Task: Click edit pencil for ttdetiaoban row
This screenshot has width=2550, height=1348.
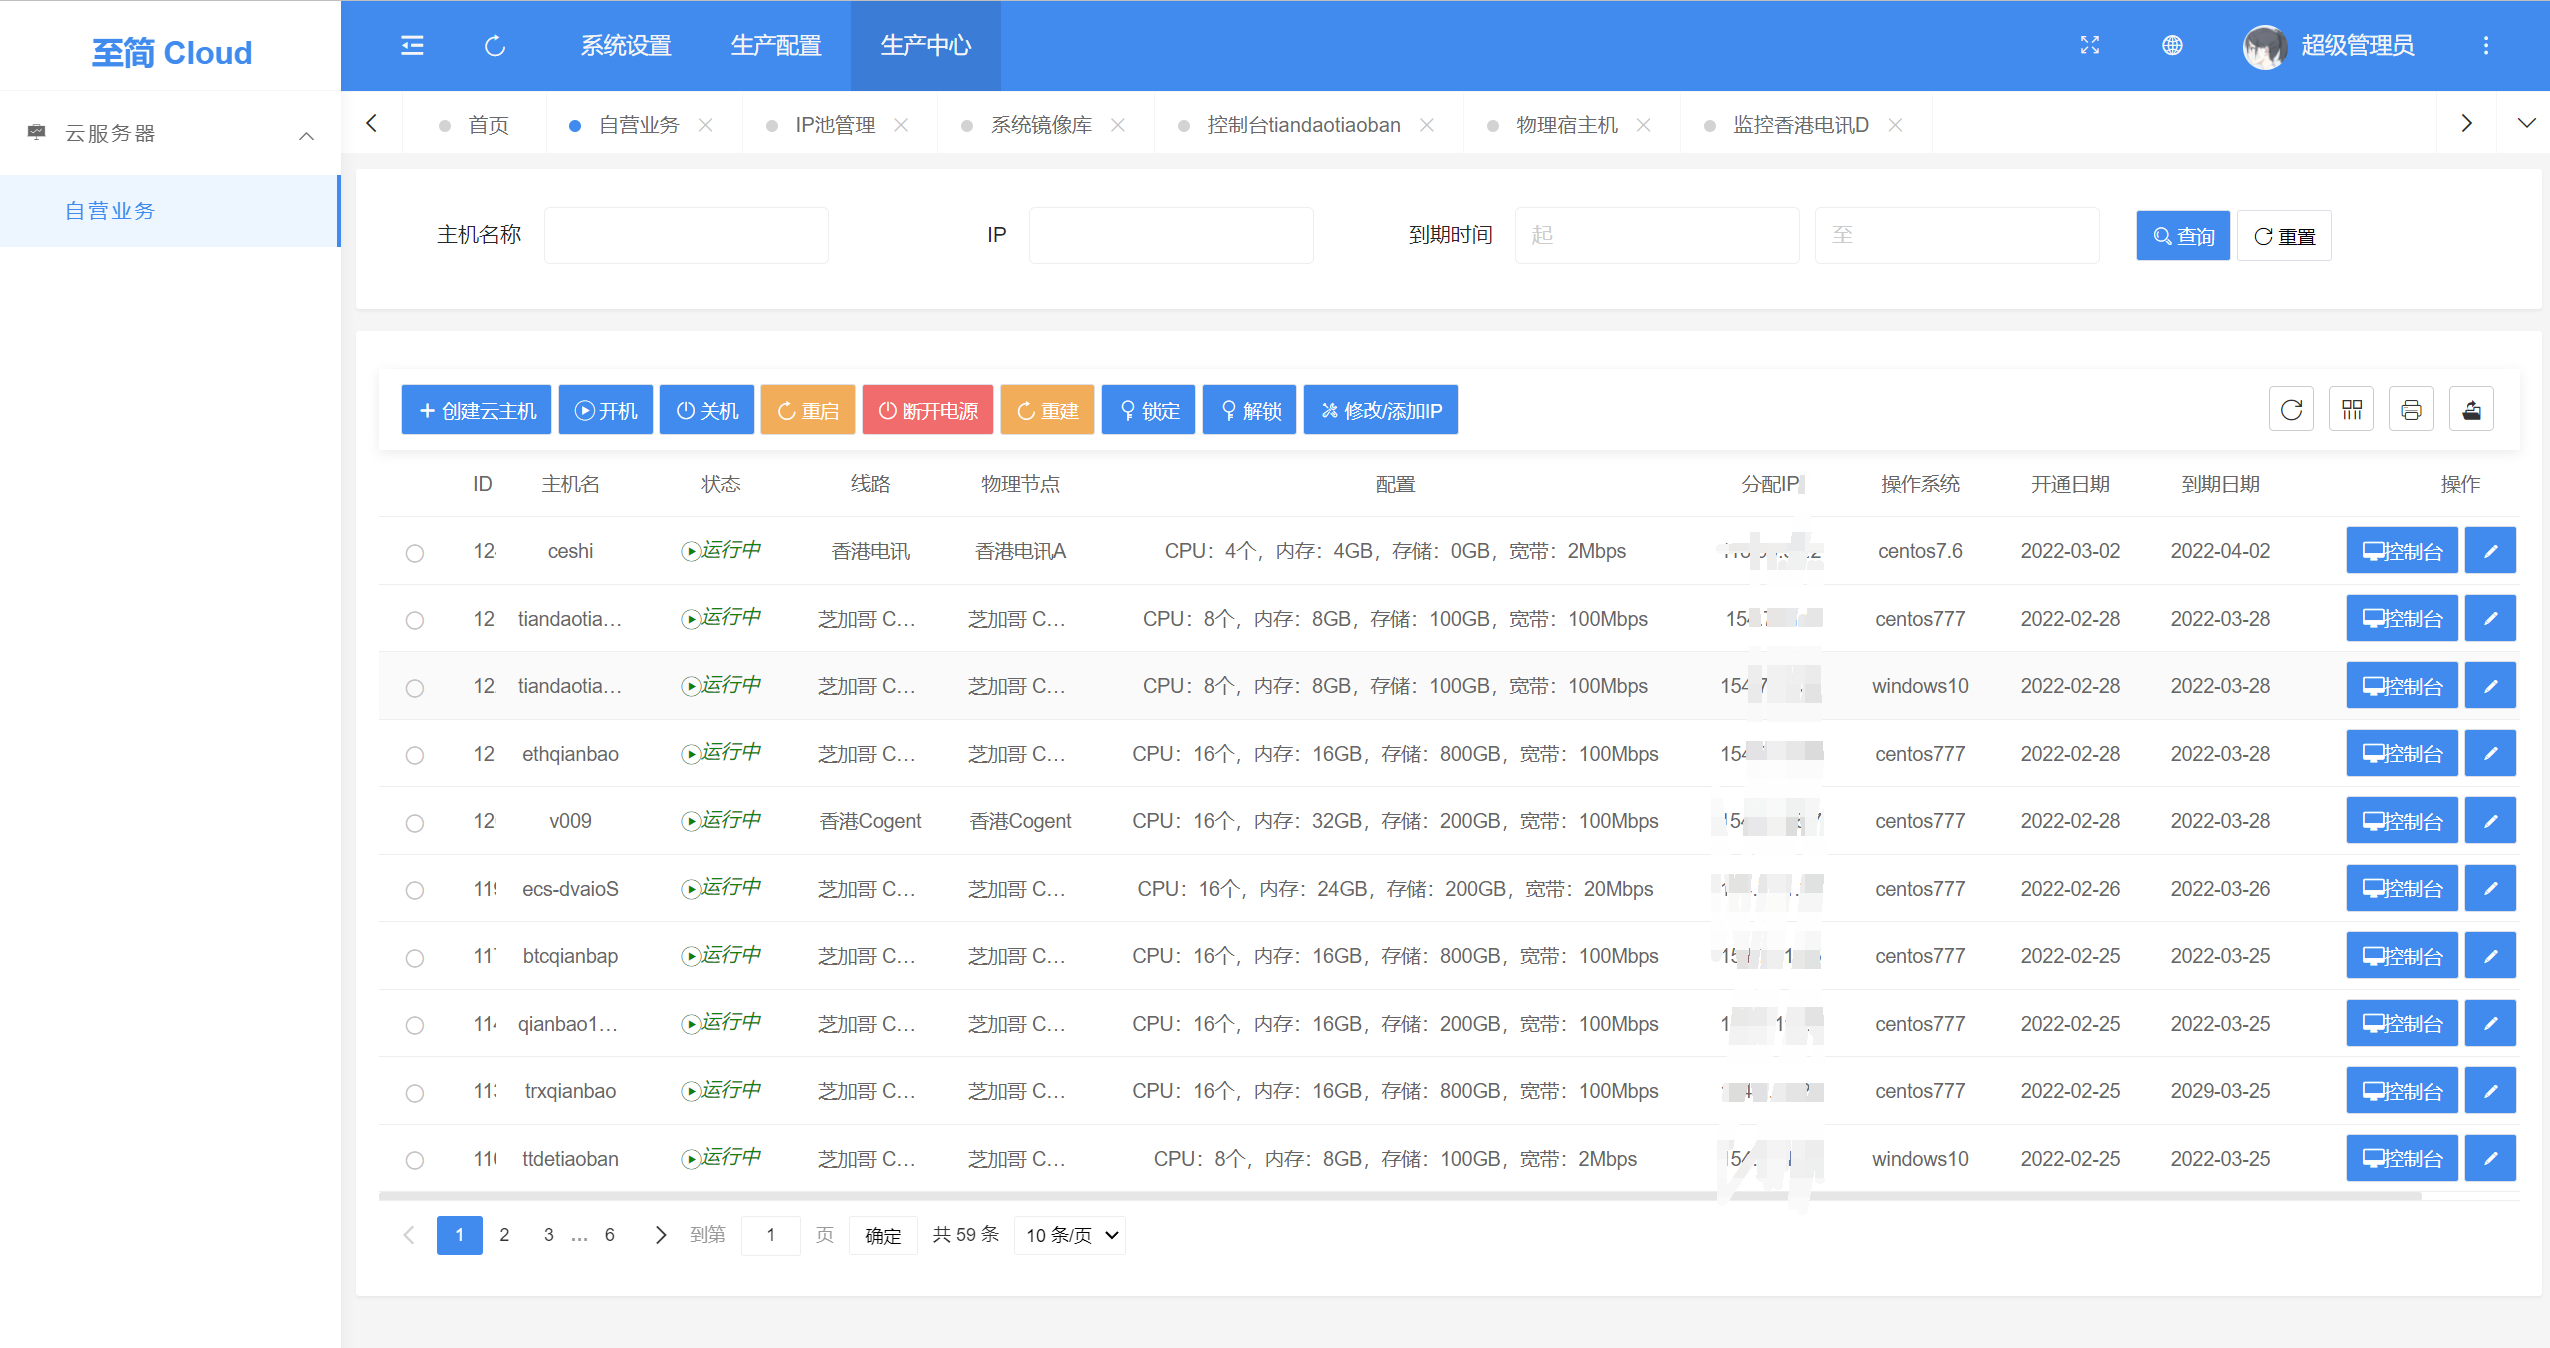Action: [x=2490, y=1158]
